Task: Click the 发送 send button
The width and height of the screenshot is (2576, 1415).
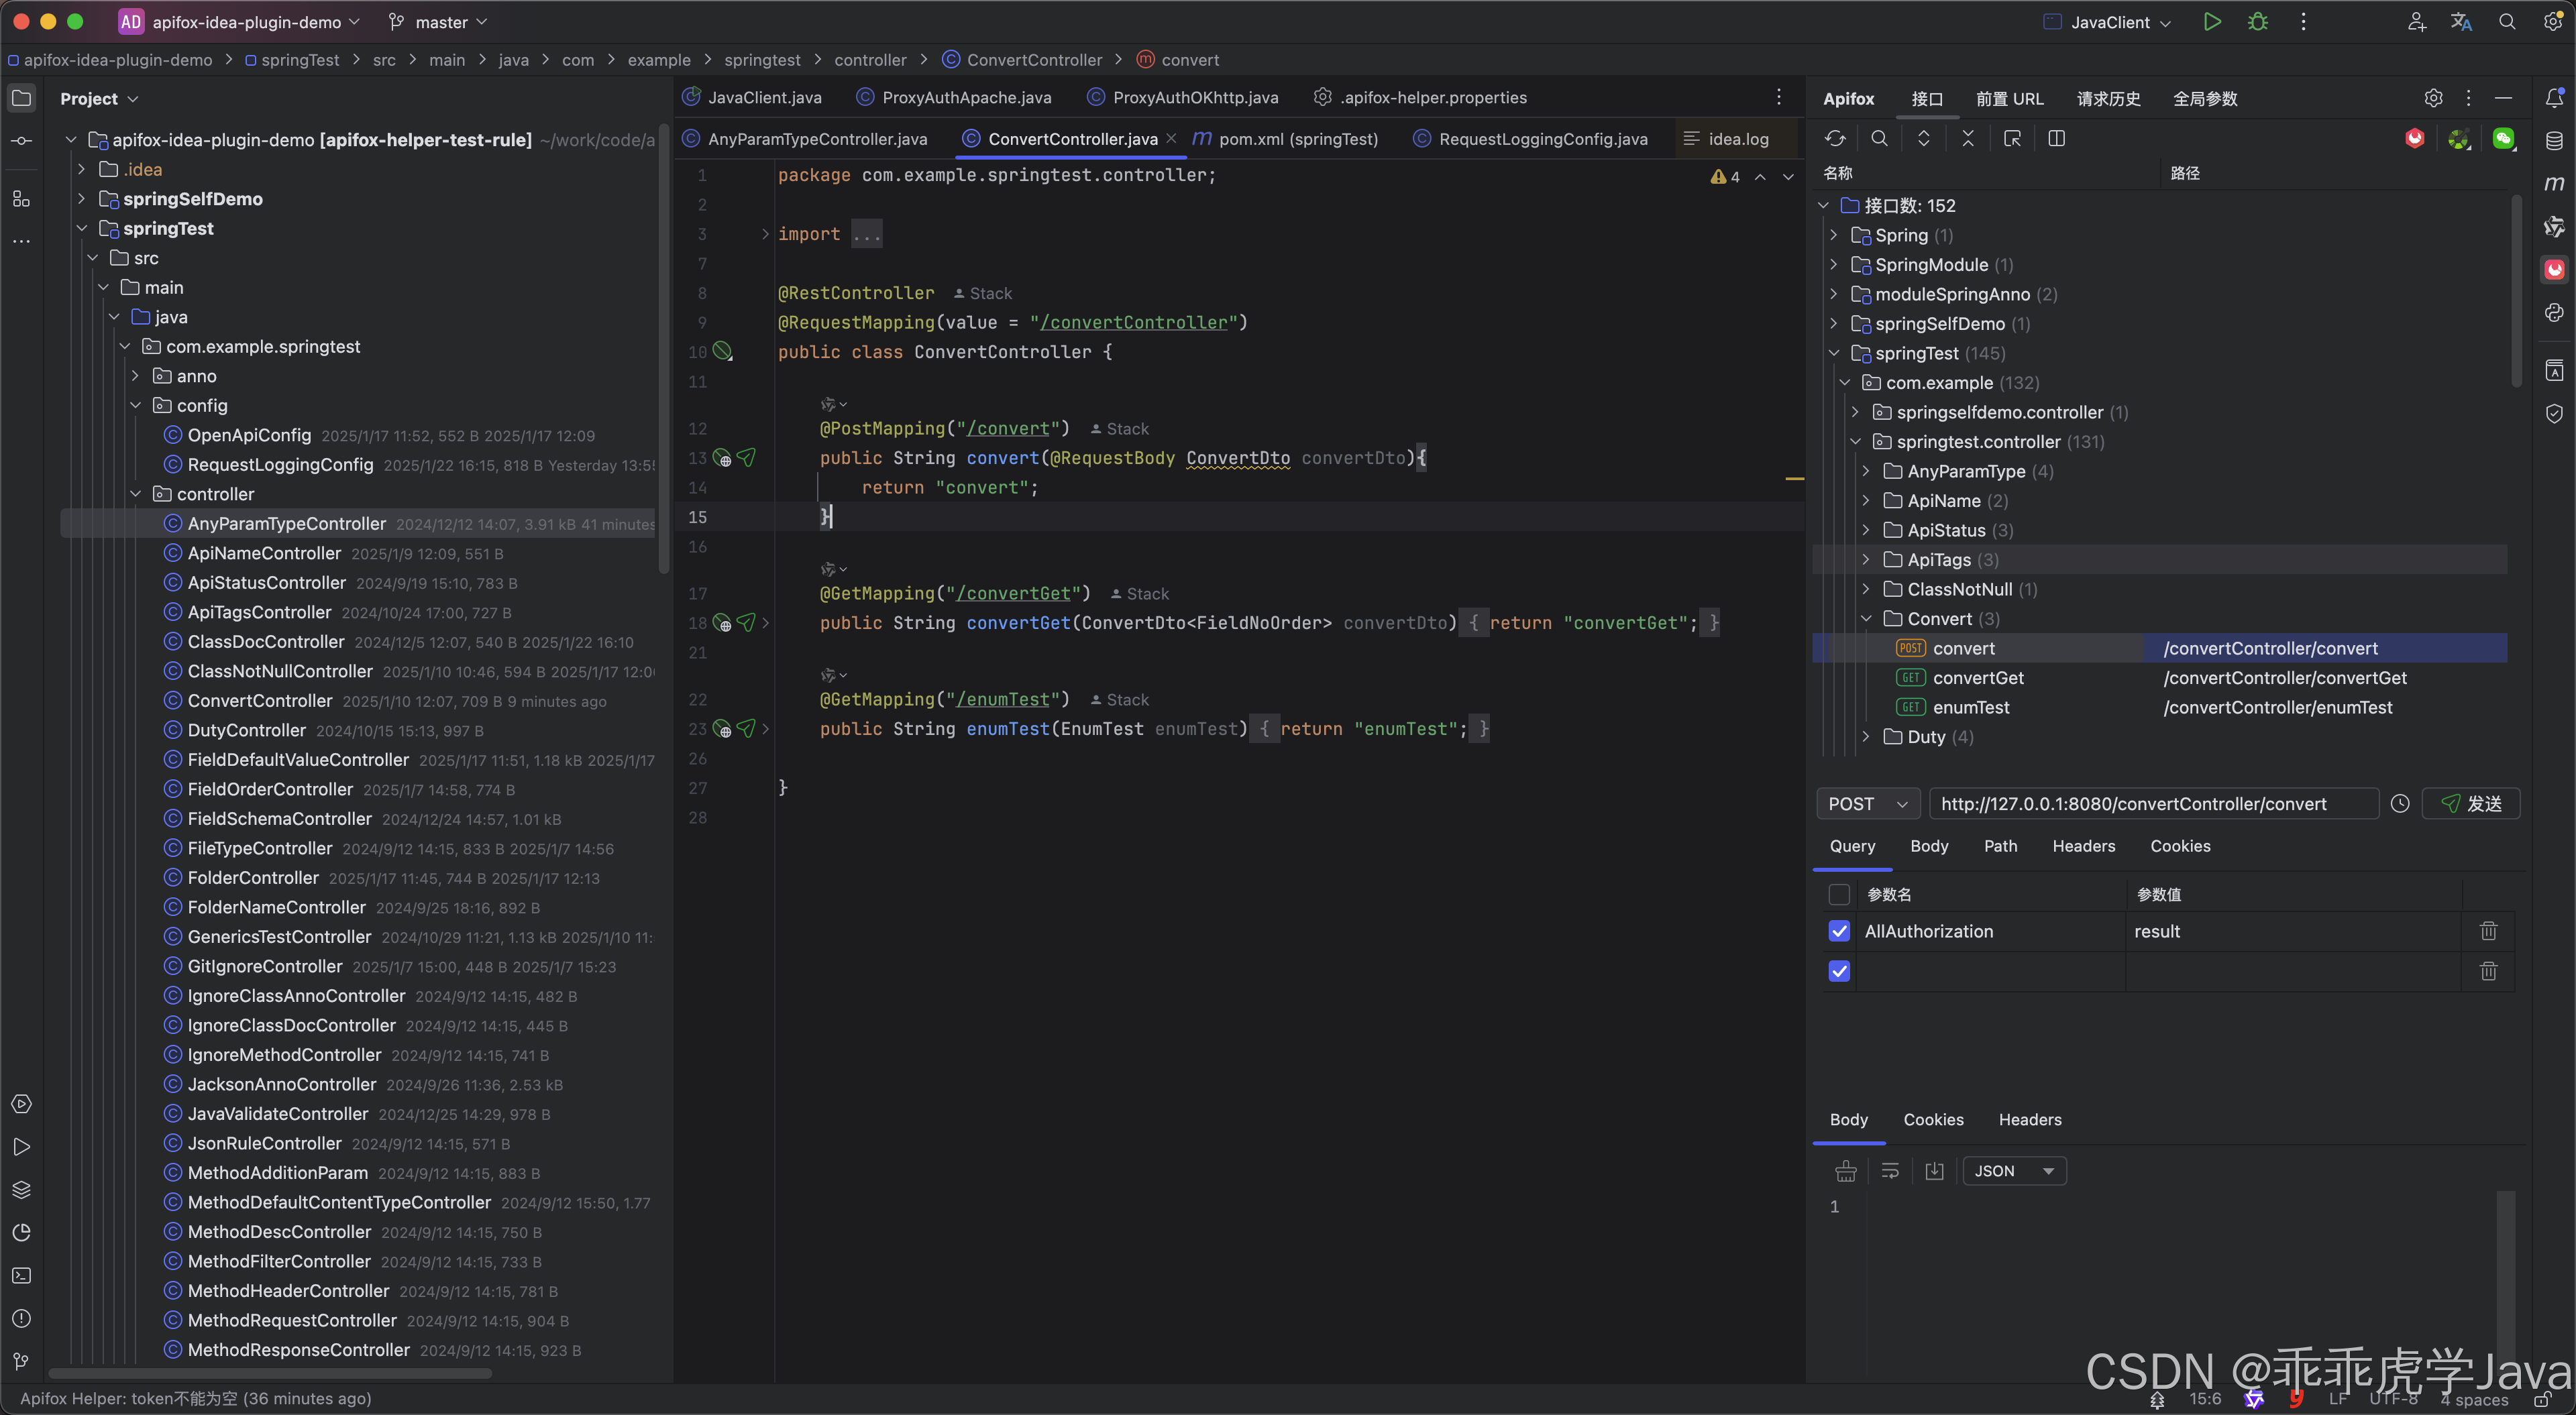Action: pyautogui.click(x=2471, y=804)
